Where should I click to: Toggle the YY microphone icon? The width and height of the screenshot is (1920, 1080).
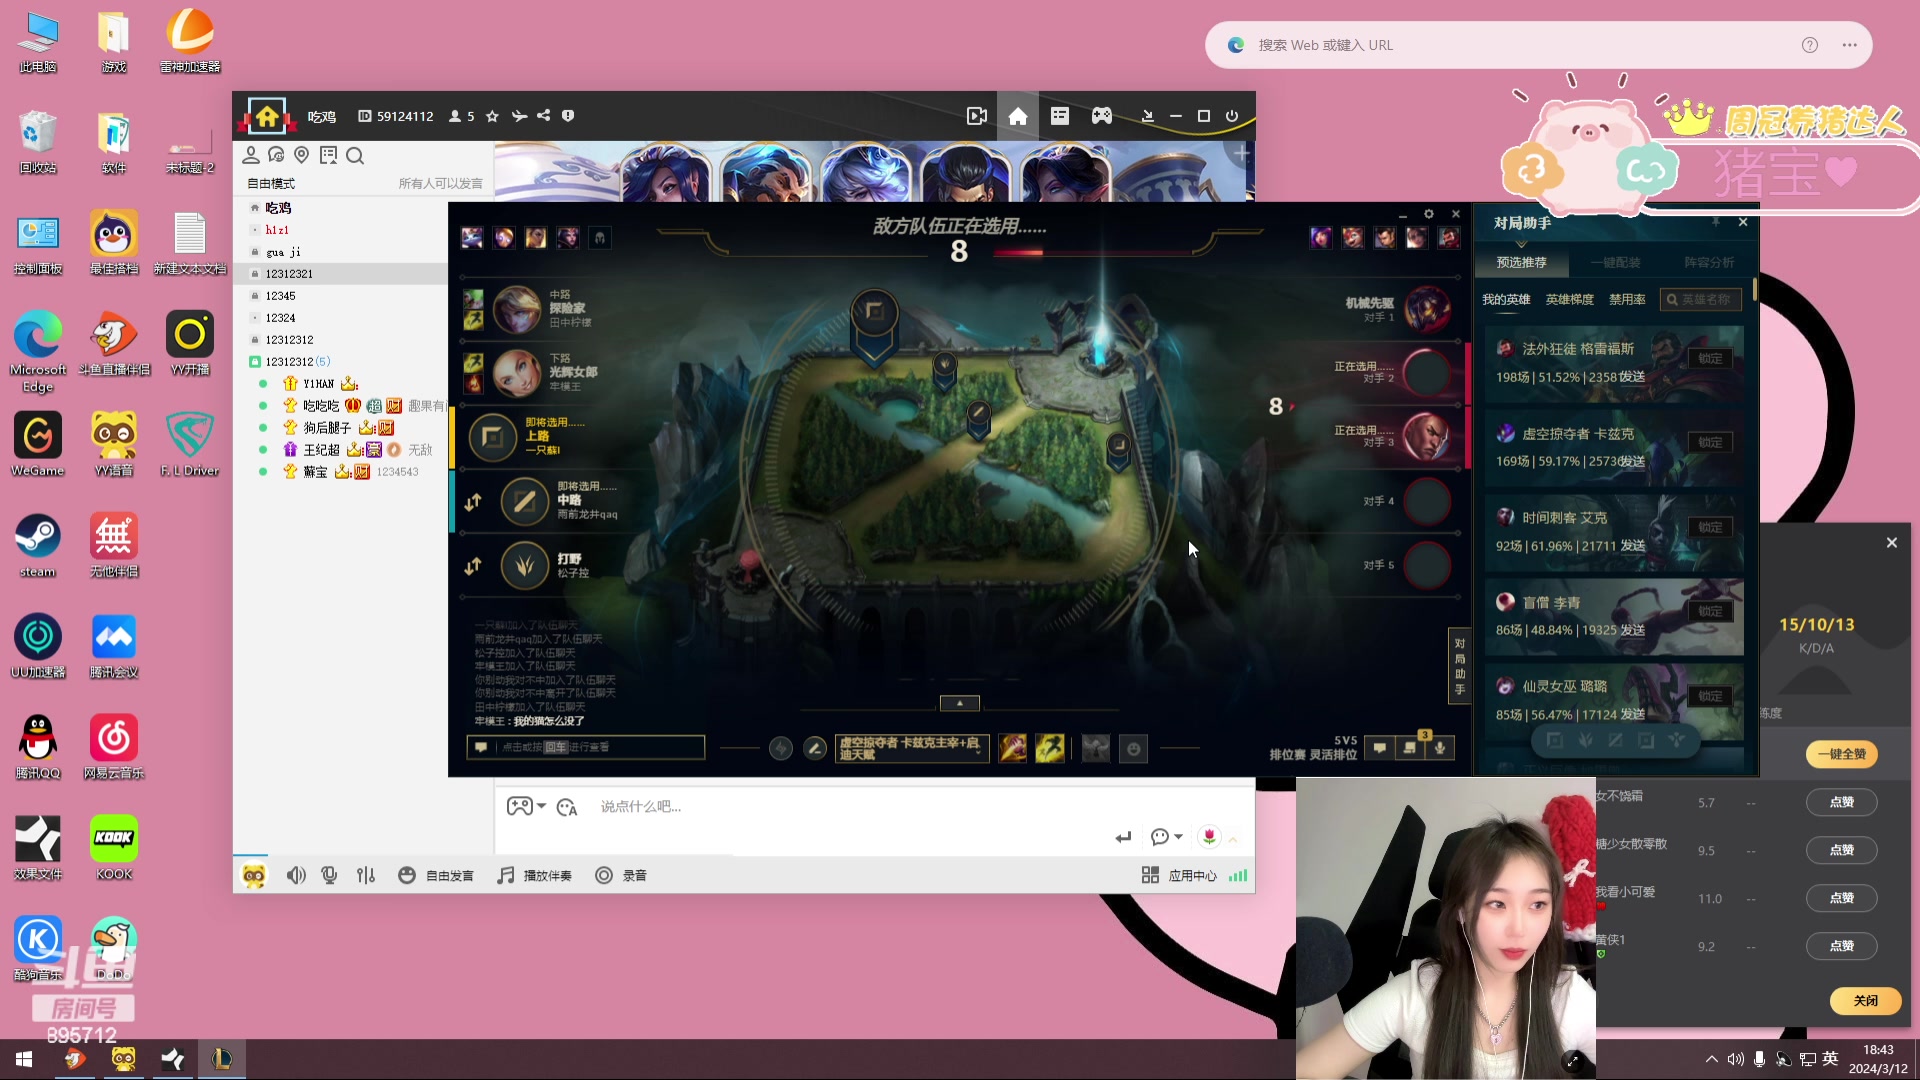point(329,875)
